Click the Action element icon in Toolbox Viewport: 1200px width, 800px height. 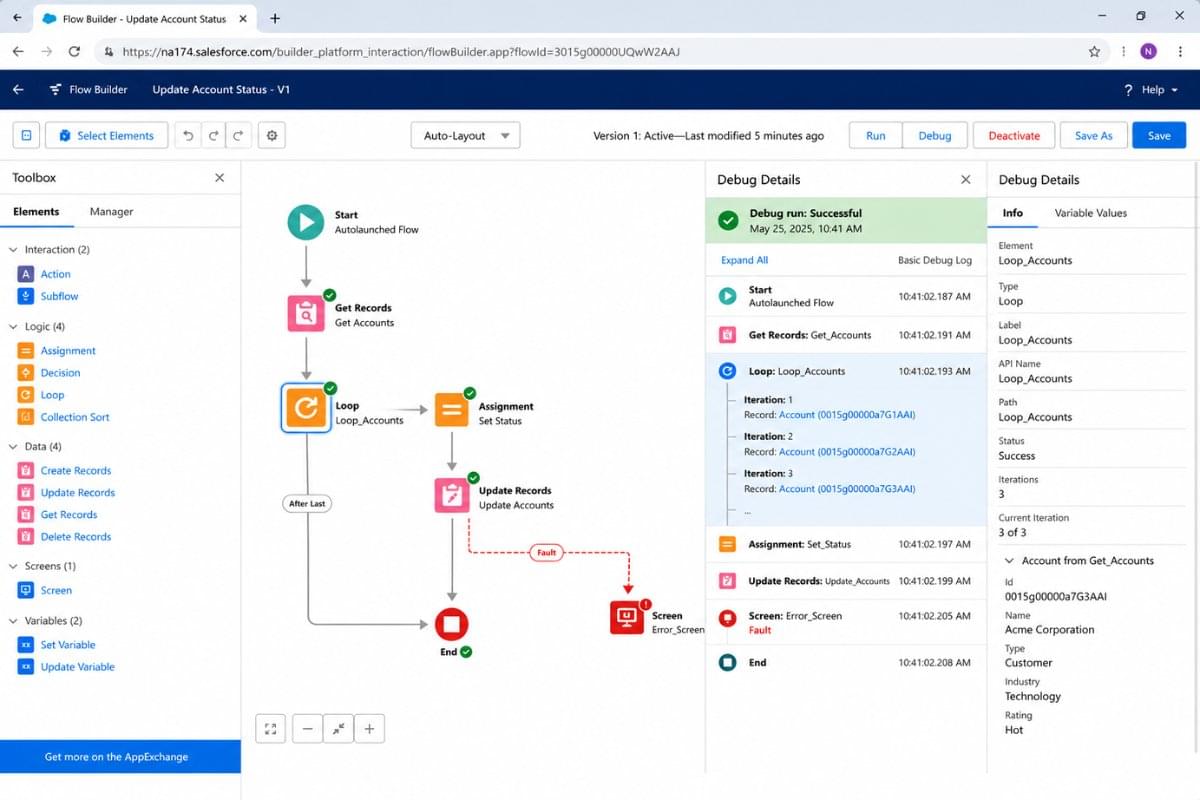(x=26, y=274)
